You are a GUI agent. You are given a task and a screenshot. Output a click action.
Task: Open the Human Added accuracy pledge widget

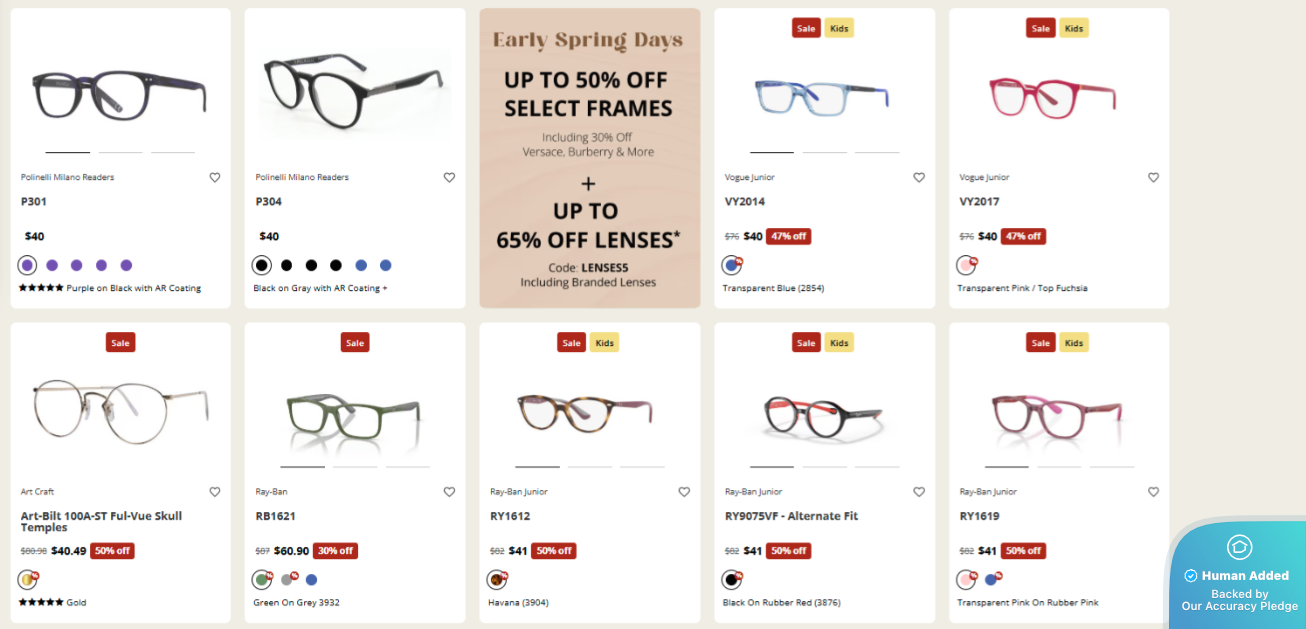pos(1240,577)
